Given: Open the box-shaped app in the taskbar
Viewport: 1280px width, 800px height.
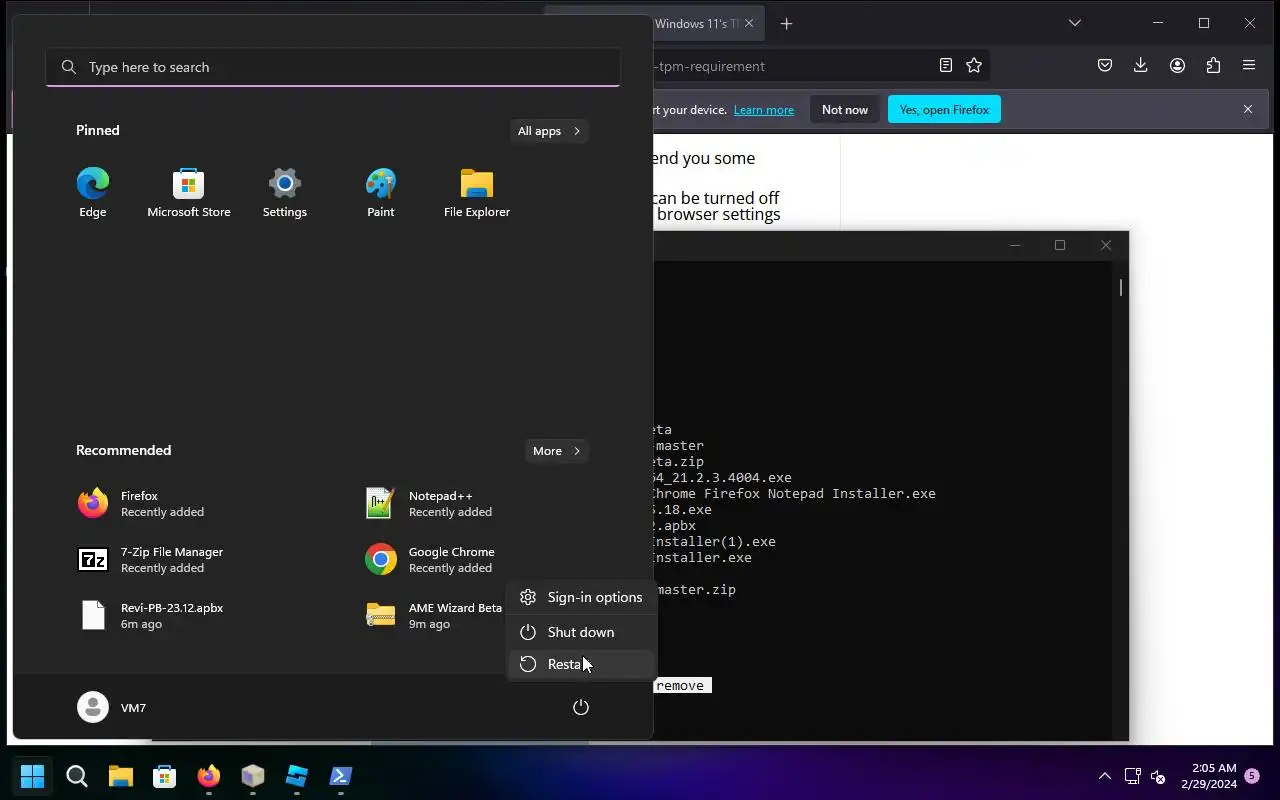Looking at the screenshot, I should pyautogui.click(x=253, y=776).
